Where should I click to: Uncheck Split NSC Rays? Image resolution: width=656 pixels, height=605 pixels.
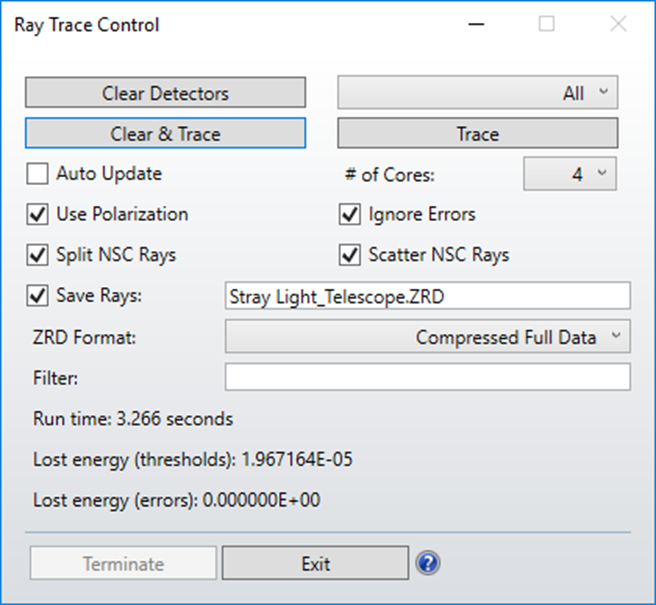(x=38, y=255)
